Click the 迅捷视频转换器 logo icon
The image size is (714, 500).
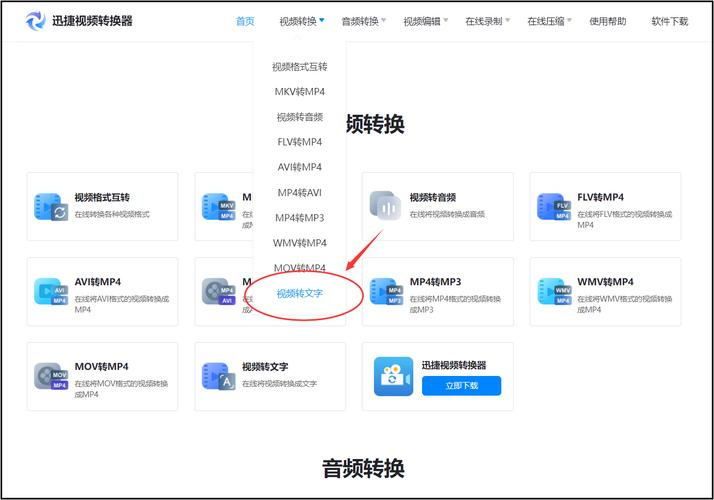pos(36,21)
